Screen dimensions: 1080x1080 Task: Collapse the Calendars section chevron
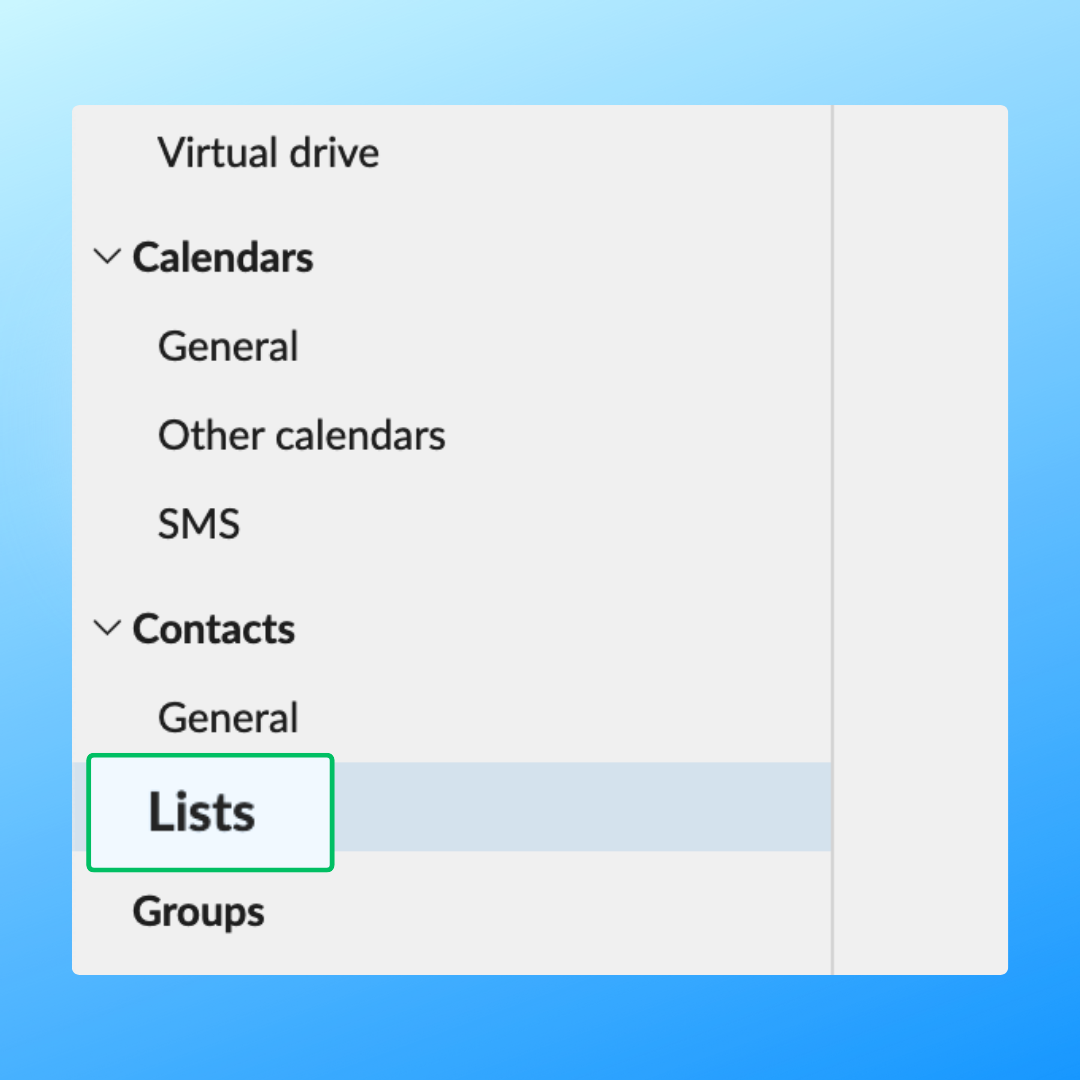click(105, 257)
